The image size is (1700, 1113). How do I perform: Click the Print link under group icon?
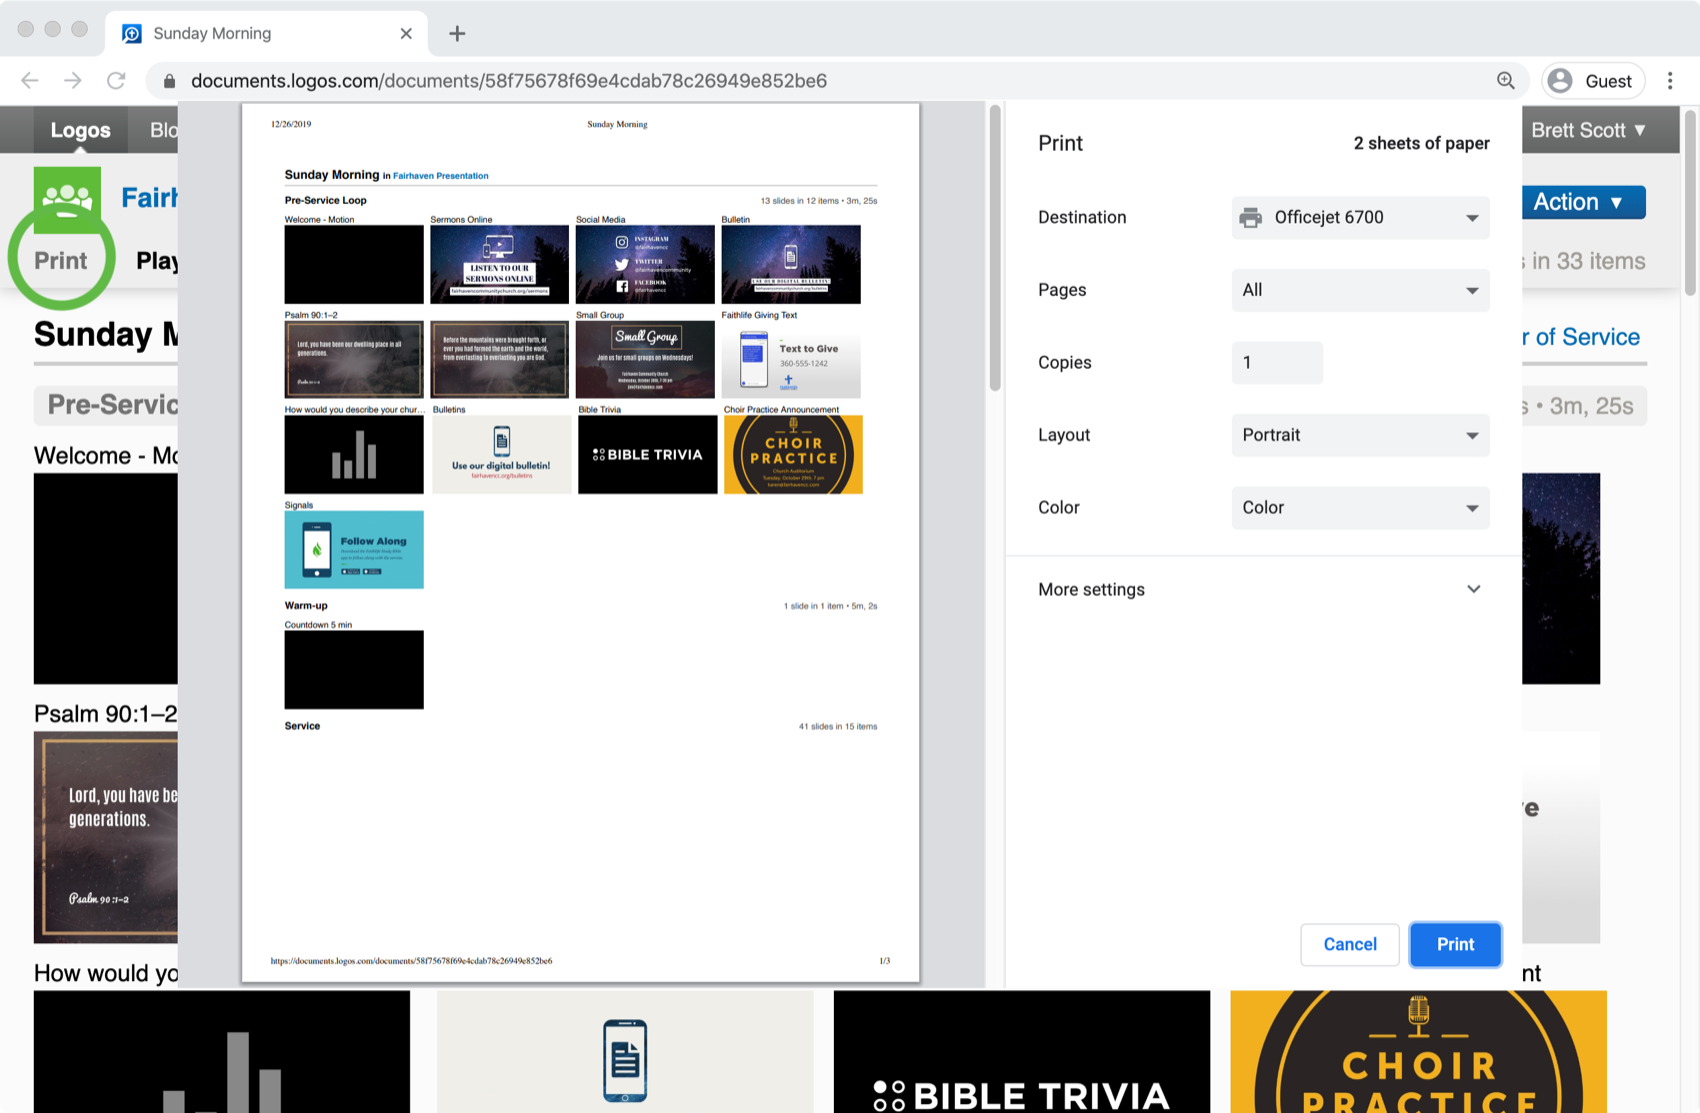point(61,260)
